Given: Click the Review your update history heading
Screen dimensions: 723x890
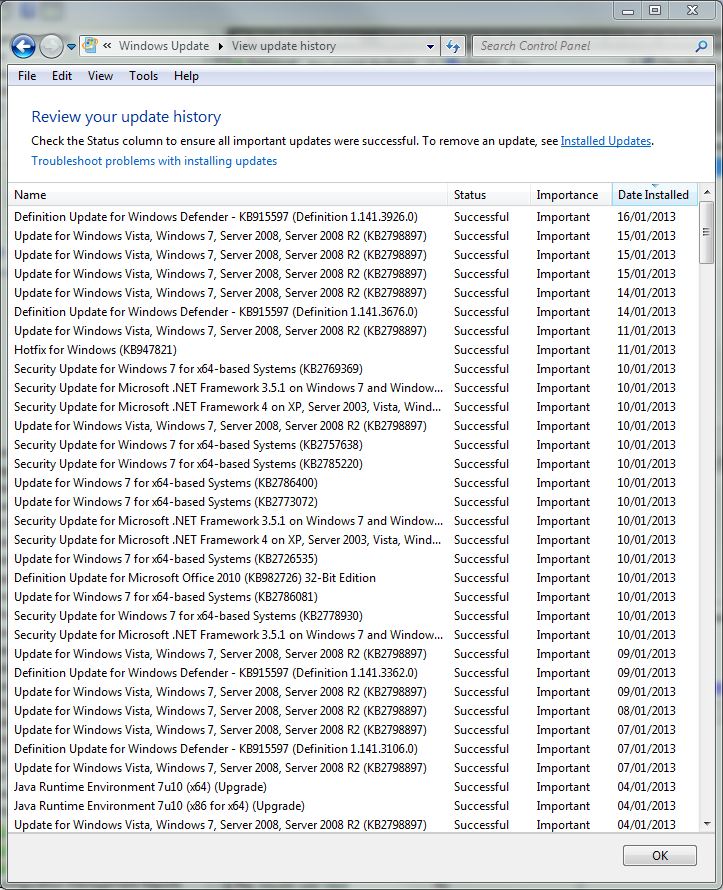Looking at the screenshot, I should point(126,116).
